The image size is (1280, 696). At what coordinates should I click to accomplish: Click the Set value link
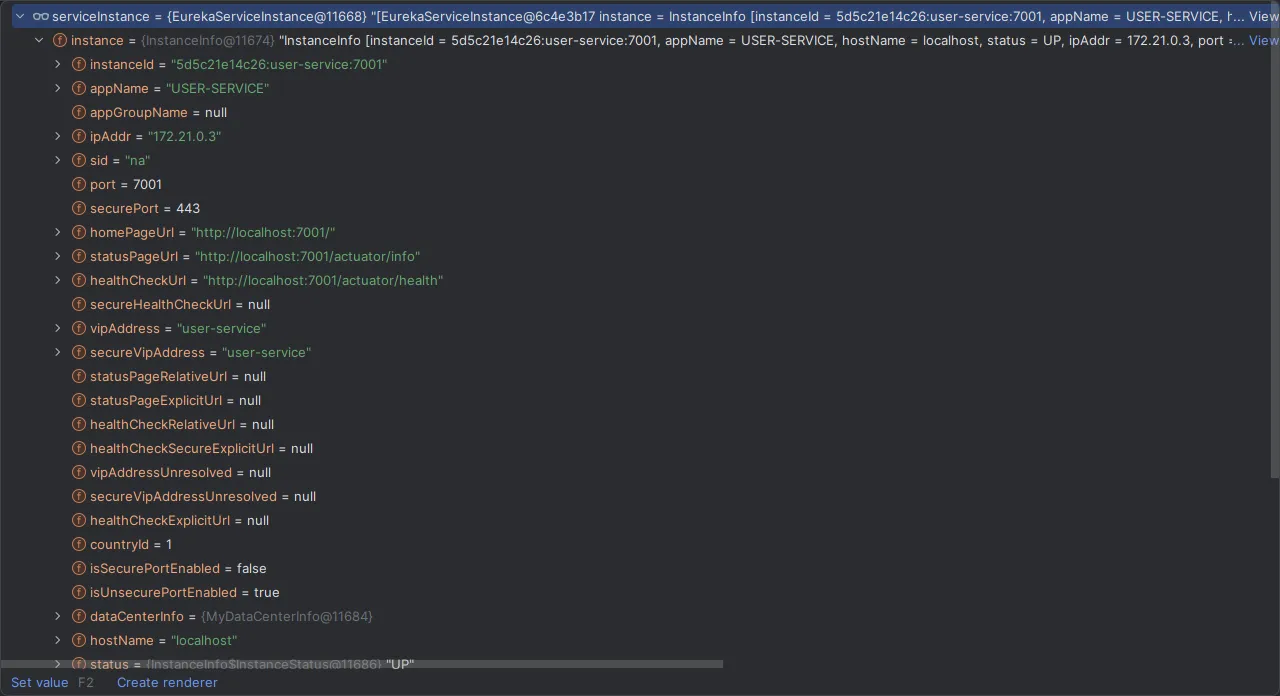(39, 682)
